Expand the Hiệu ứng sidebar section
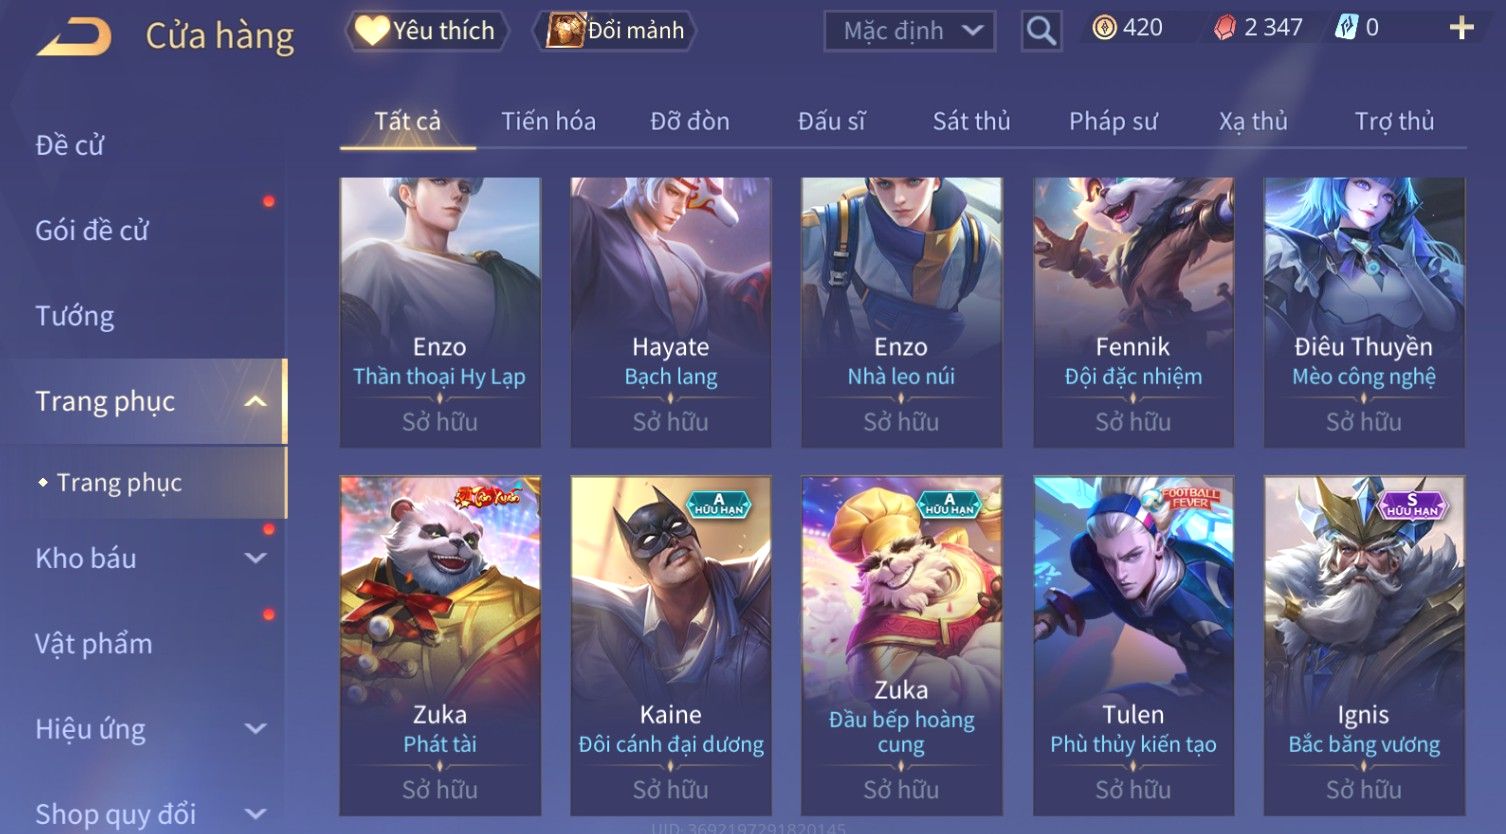 (x=256, y=729)
